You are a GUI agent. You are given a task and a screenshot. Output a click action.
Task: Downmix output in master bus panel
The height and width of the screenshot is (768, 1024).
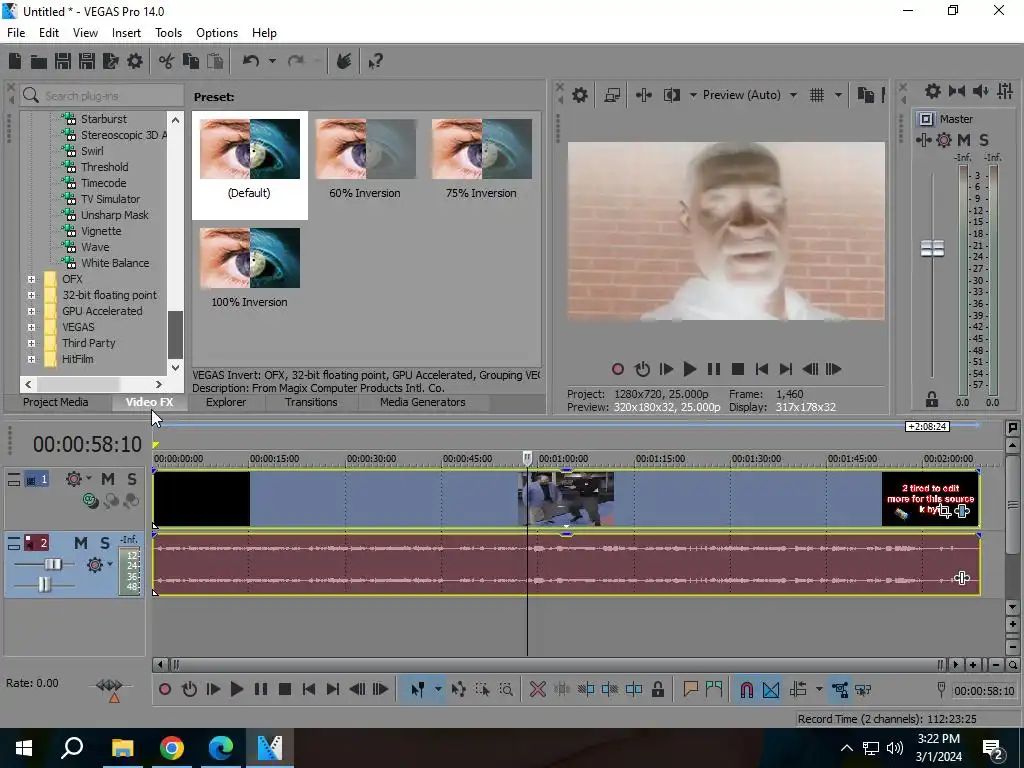coord(957,91)
